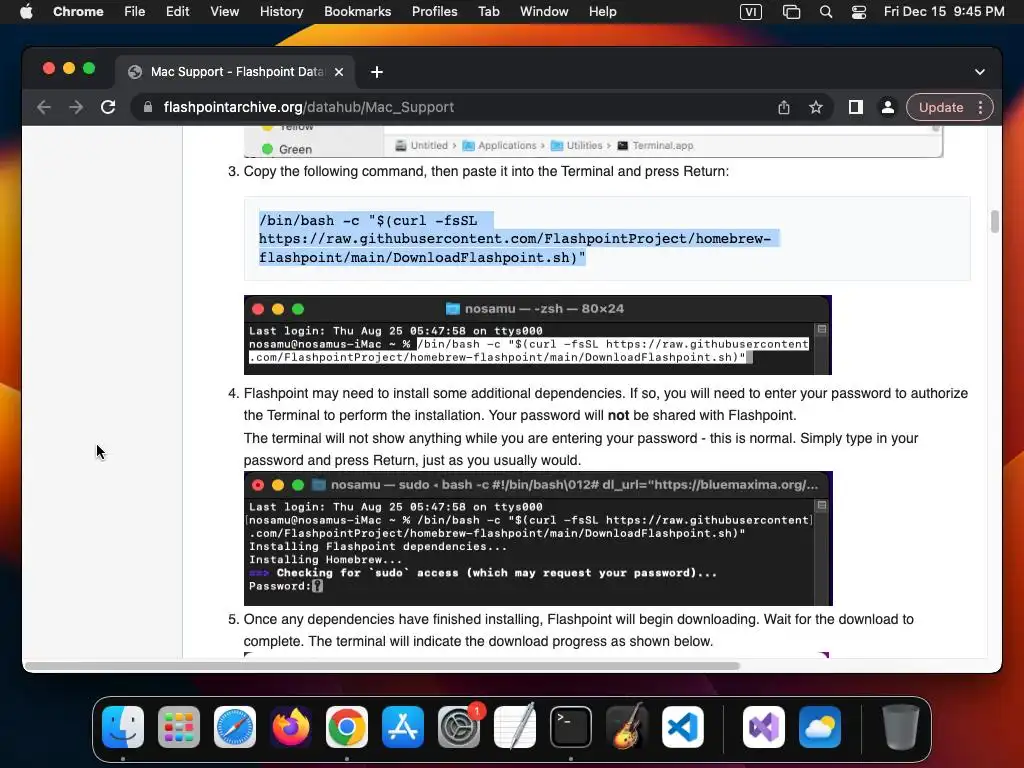1024x768 pixels.
Task: Open Terminal from the Dock
Action: (571, 727)
